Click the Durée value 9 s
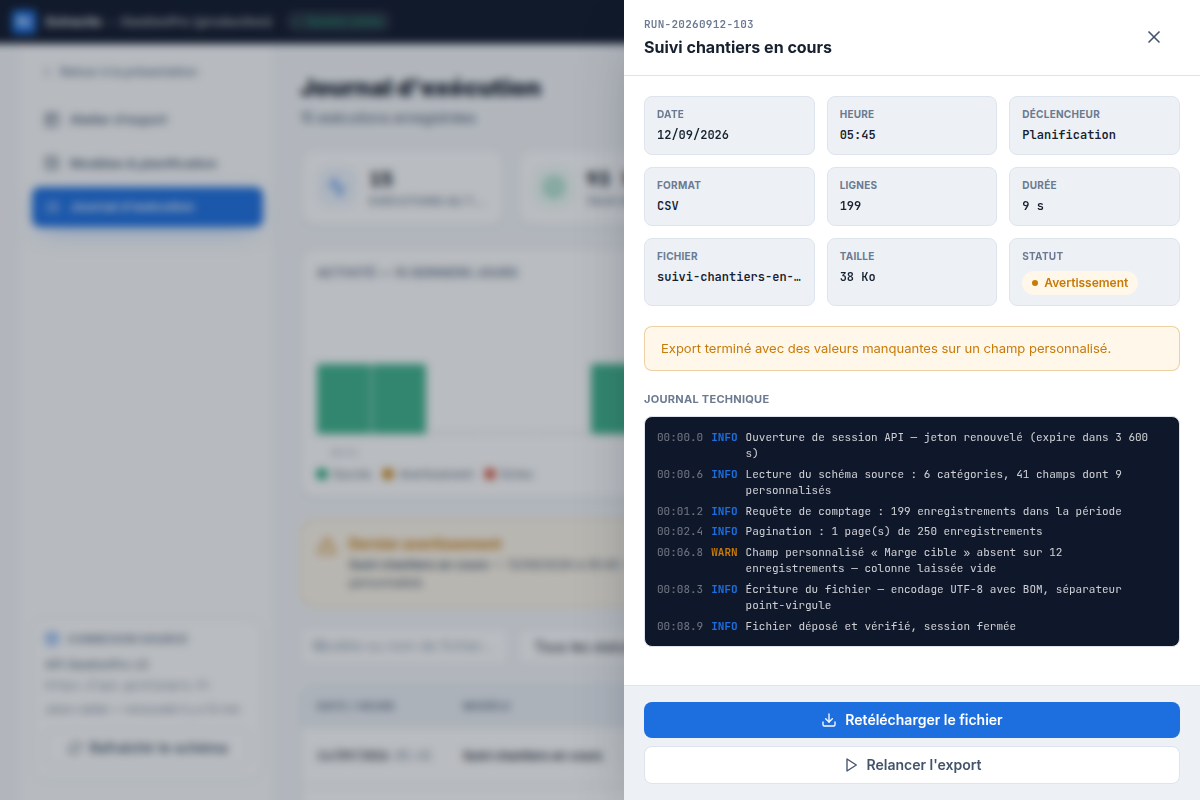 pos(1033,206)
